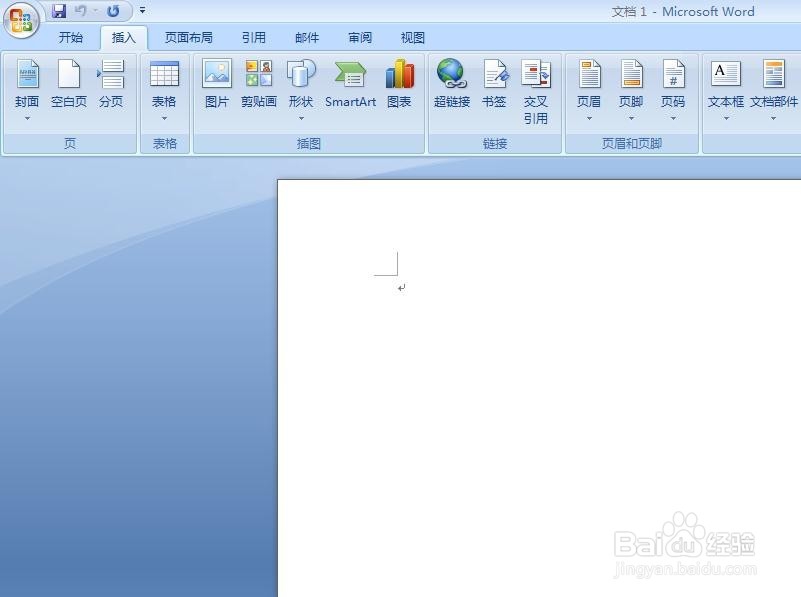Viewport: 801px width, 597px height.
Task: Expand the 文本框 dropdown arrow
Action: click(x=726, y=118)
